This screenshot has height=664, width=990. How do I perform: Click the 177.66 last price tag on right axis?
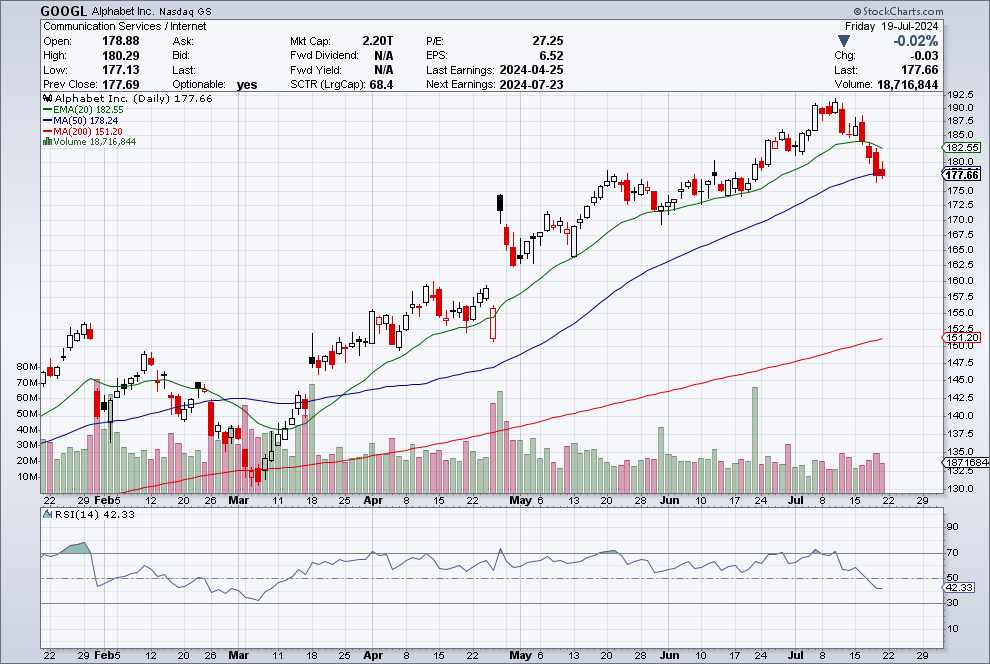pos(962,175)
